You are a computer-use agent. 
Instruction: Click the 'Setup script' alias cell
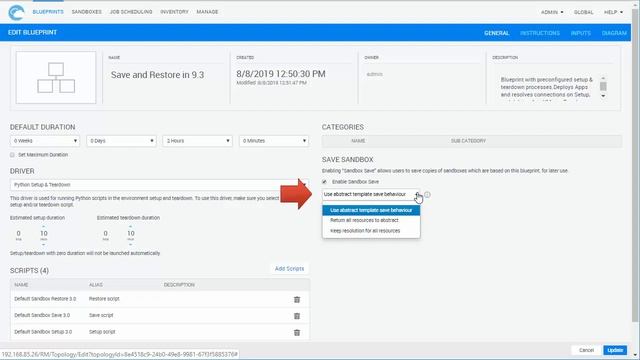pos(102,332)
